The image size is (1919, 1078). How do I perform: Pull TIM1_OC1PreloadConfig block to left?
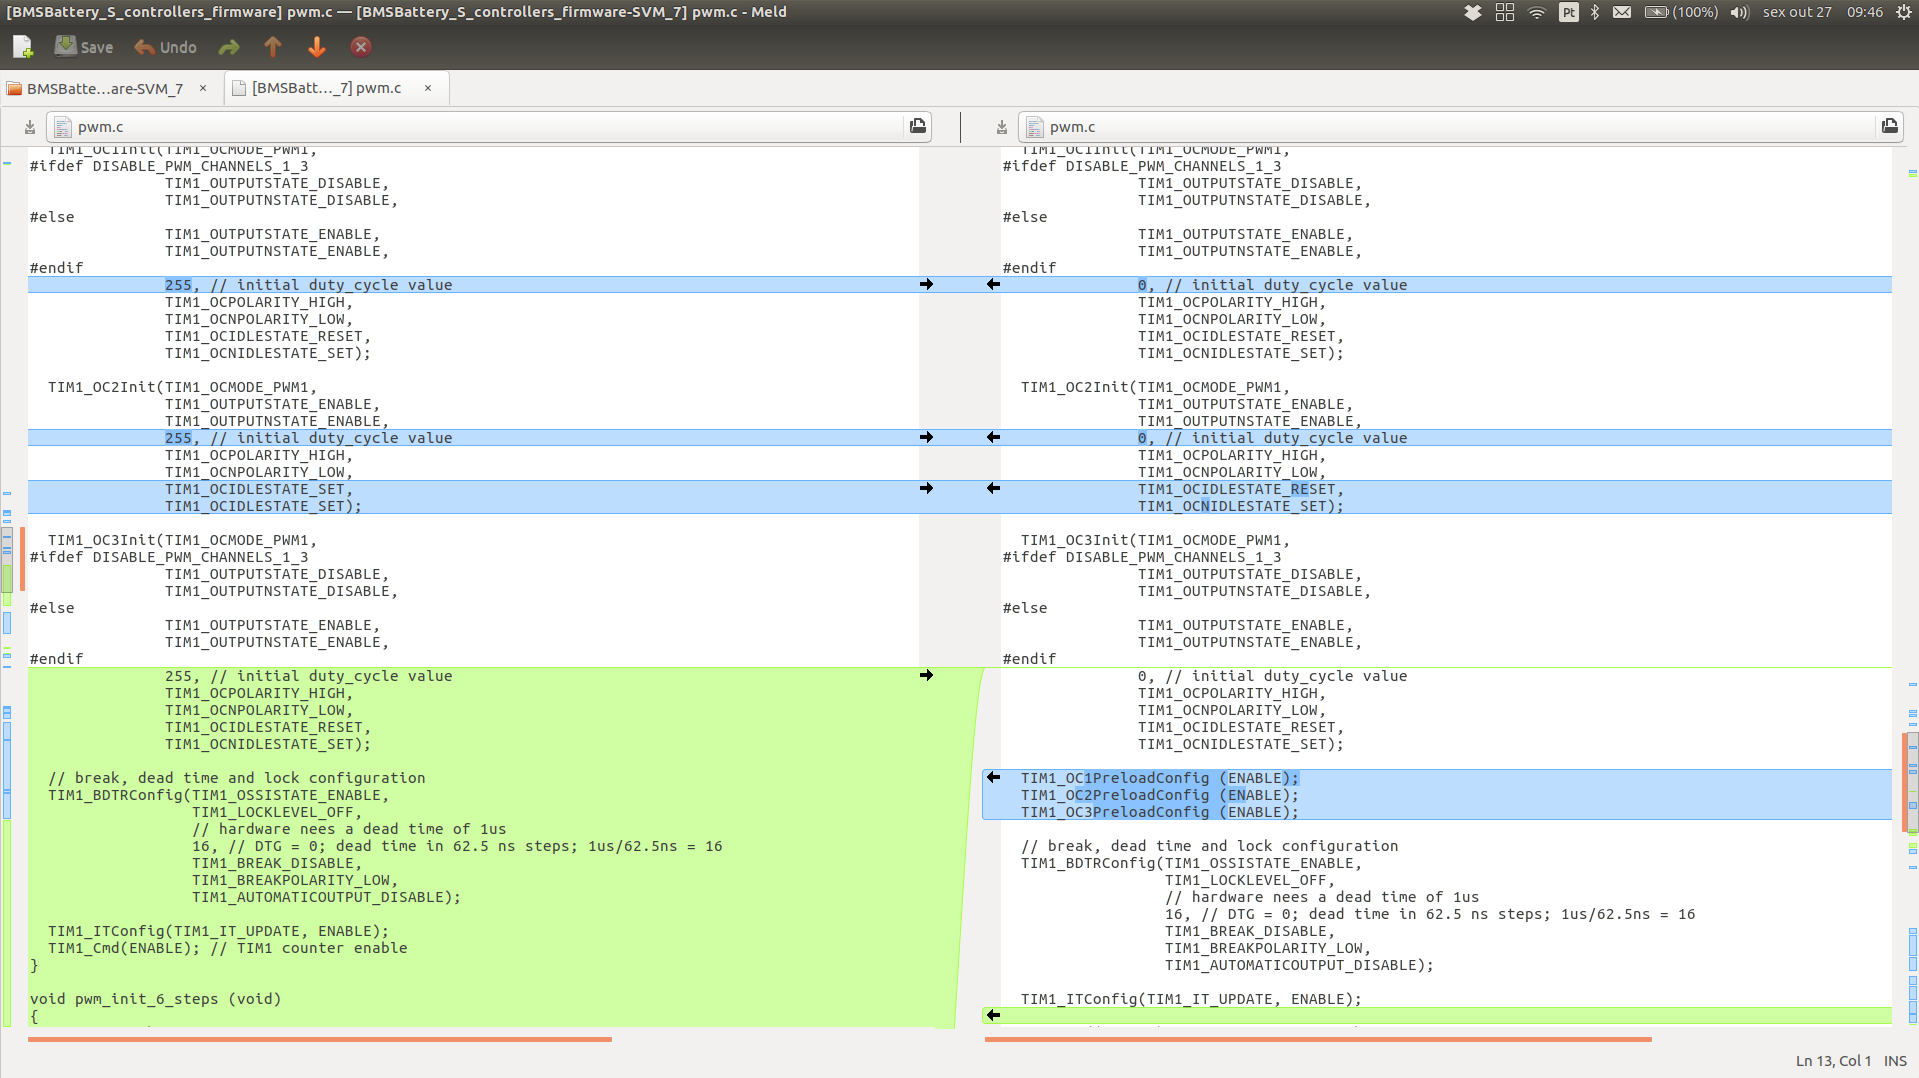click(993, 778)
